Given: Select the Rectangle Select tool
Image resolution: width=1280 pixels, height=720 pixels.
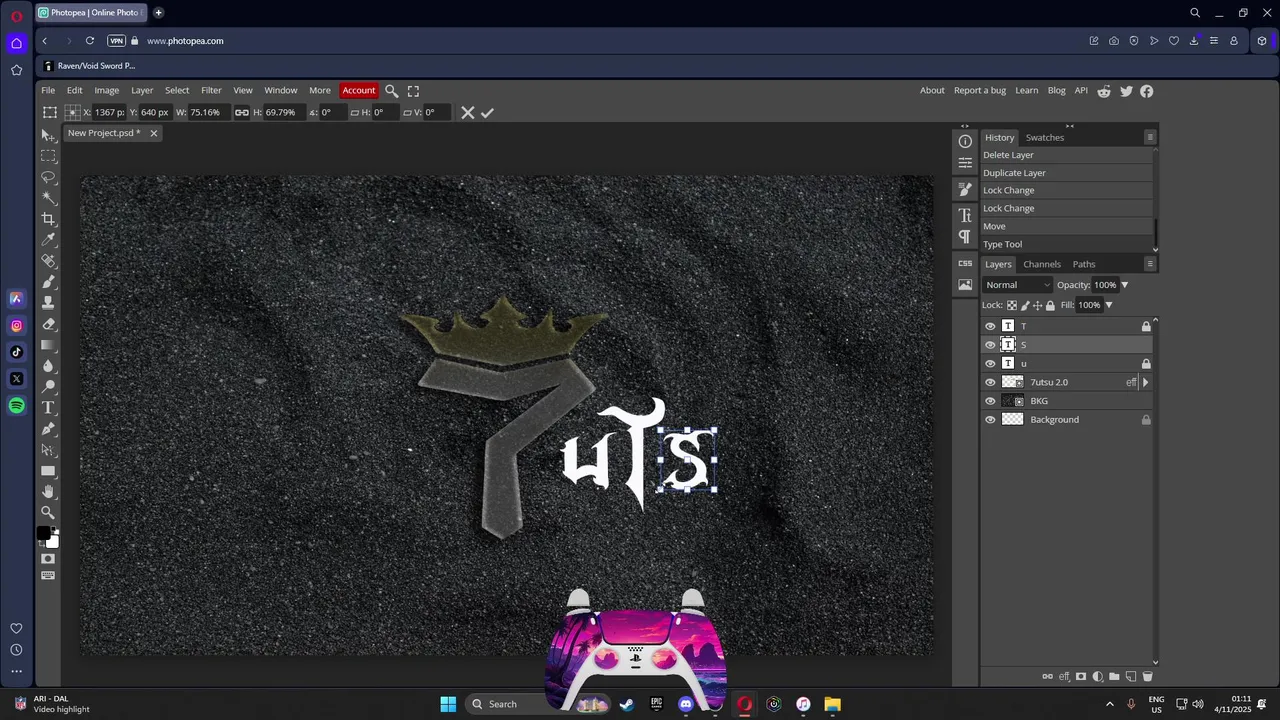Looking at the screenshot, I should pos(48,156).
